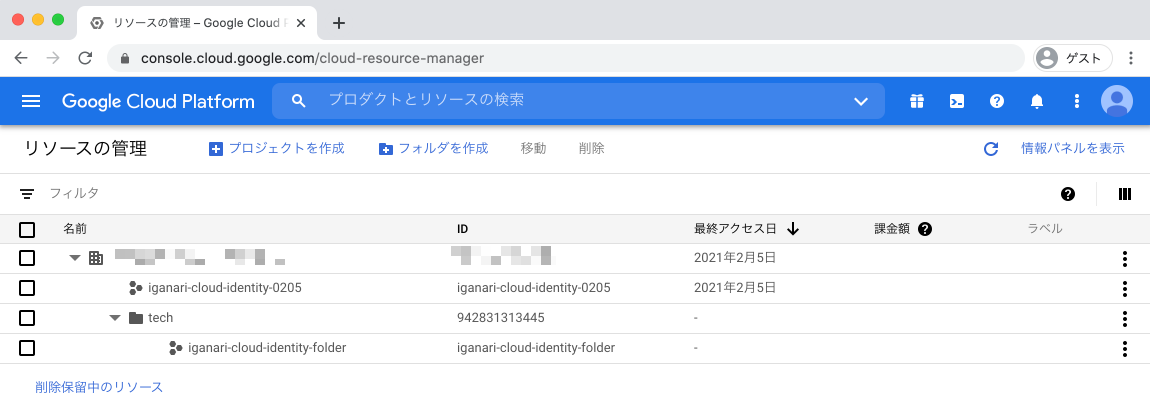Click the refresh icon near info panel
Image resolution: width=1150 pixels, height=416 pixels.
point(991,149)
